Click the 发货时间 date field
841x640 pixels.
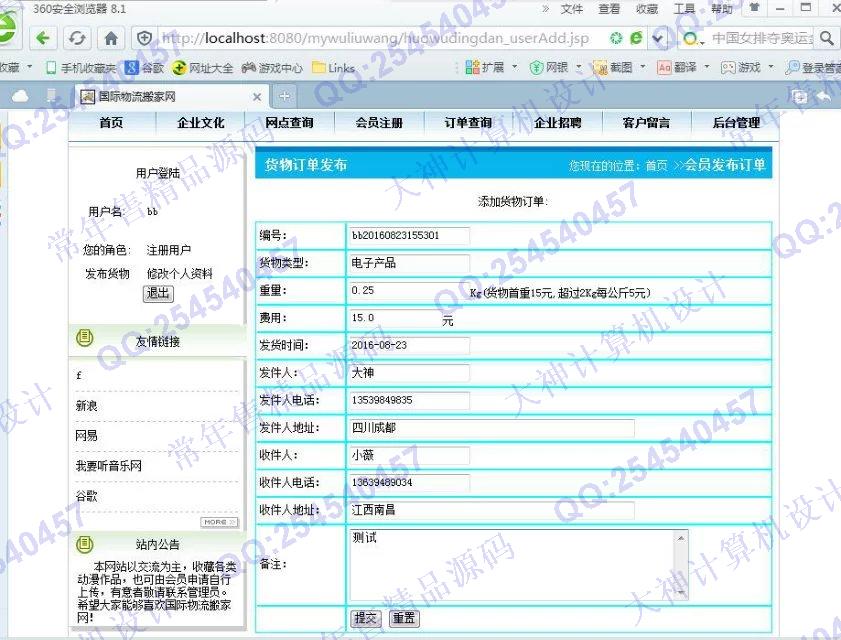[409, 345]
